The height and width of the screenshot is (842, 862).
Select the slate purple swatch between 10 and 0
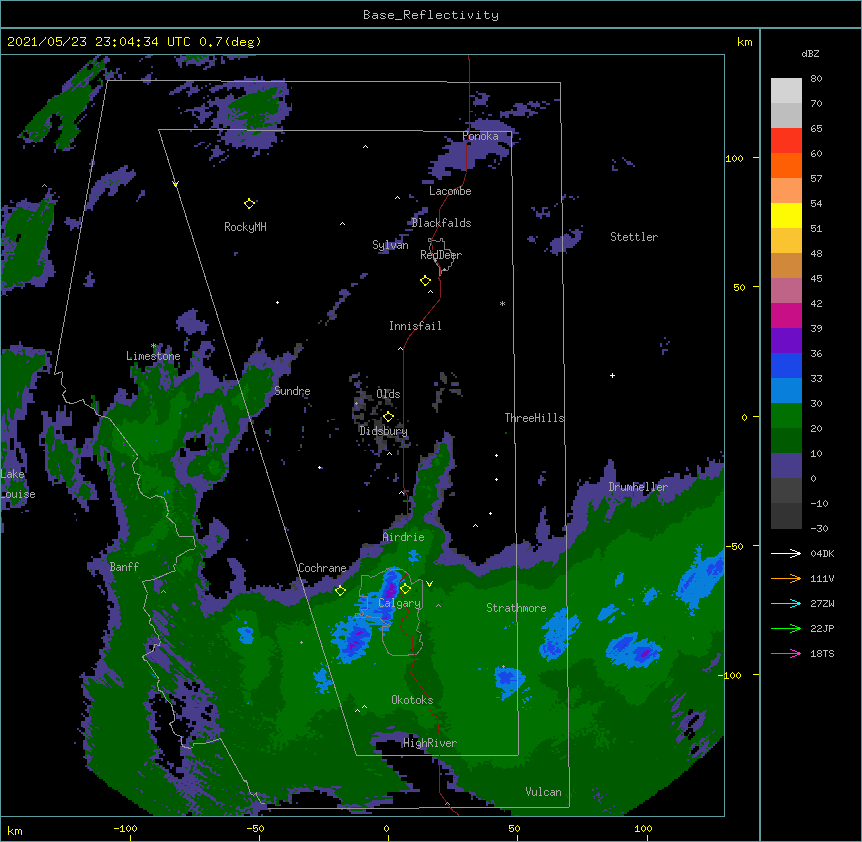pos(786,466)
